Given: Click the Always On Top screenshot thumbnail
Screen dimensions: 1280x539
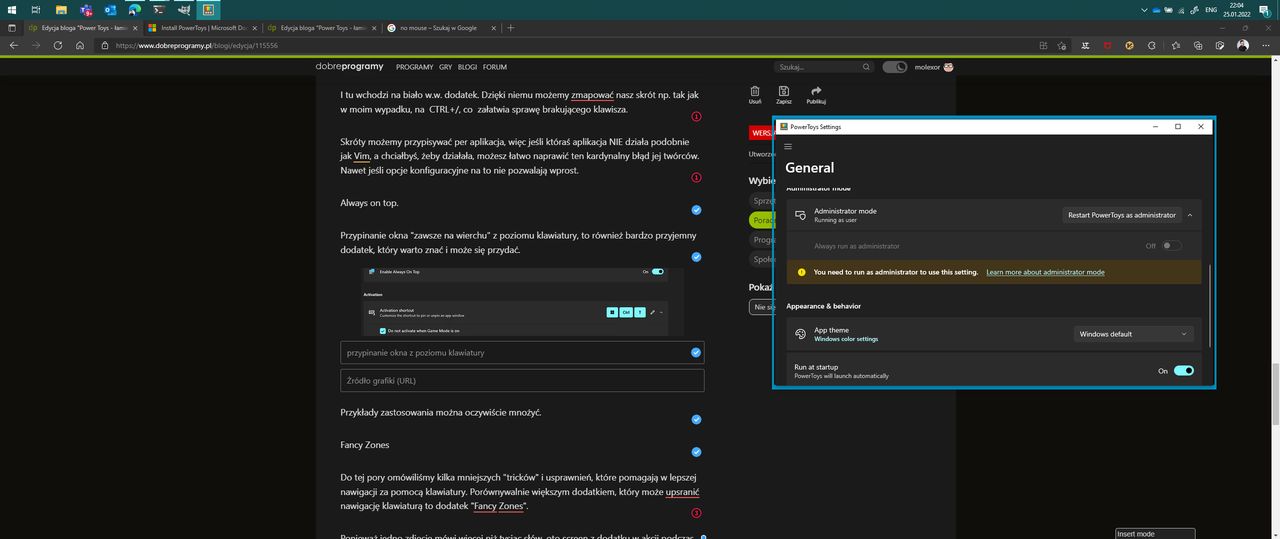Looking at the screenshot, I should 522,301.
